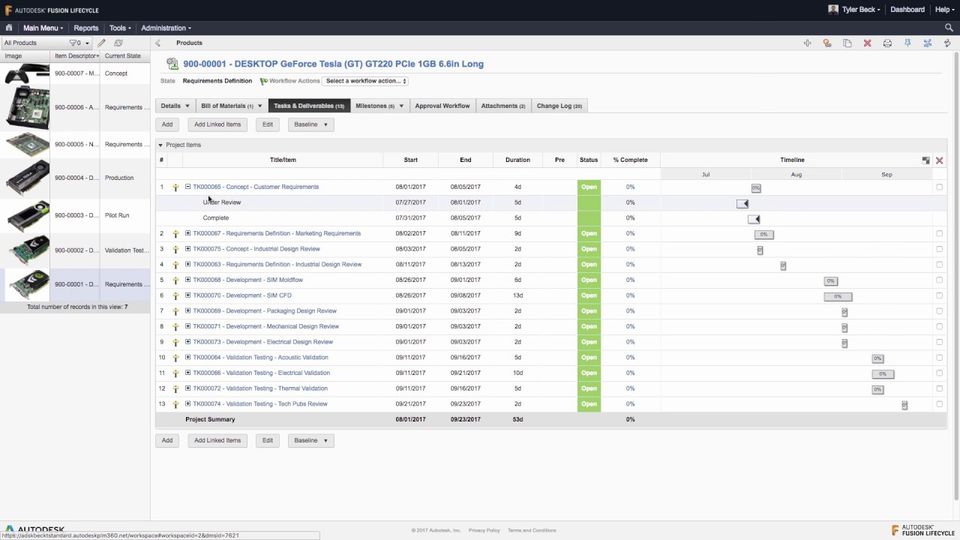
Task: Open the Main Menu in top navigation
Action: pos(43,28)
